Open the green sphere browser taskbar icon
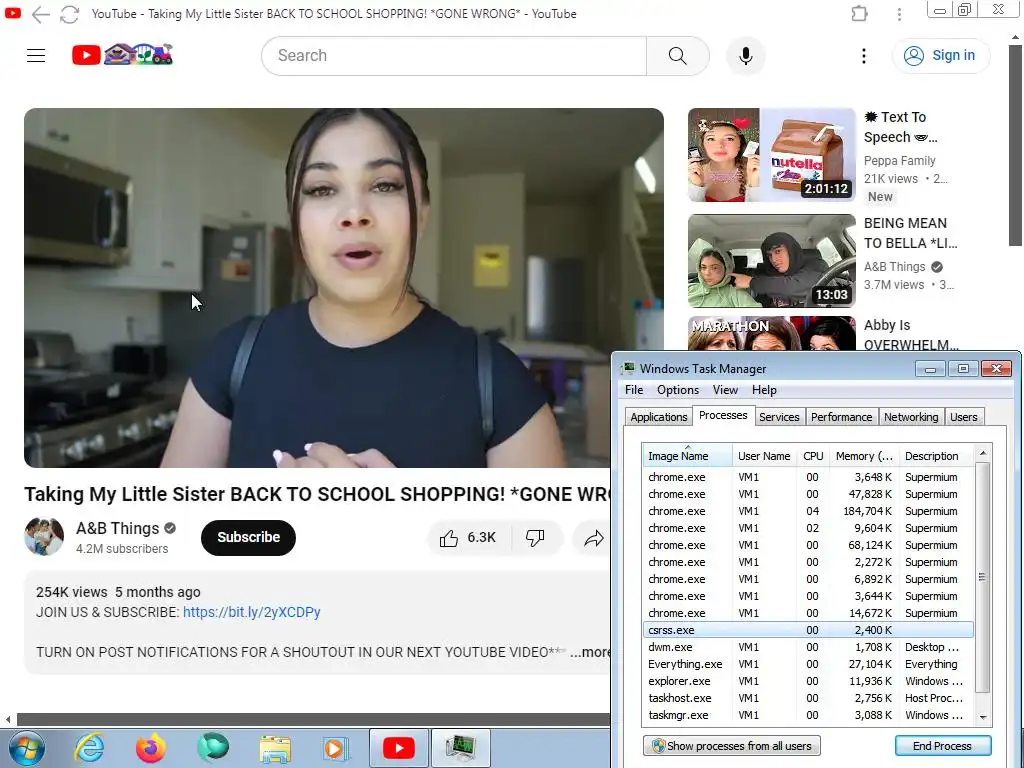The height and width of the screenshot is (768, 1024). 213,748
